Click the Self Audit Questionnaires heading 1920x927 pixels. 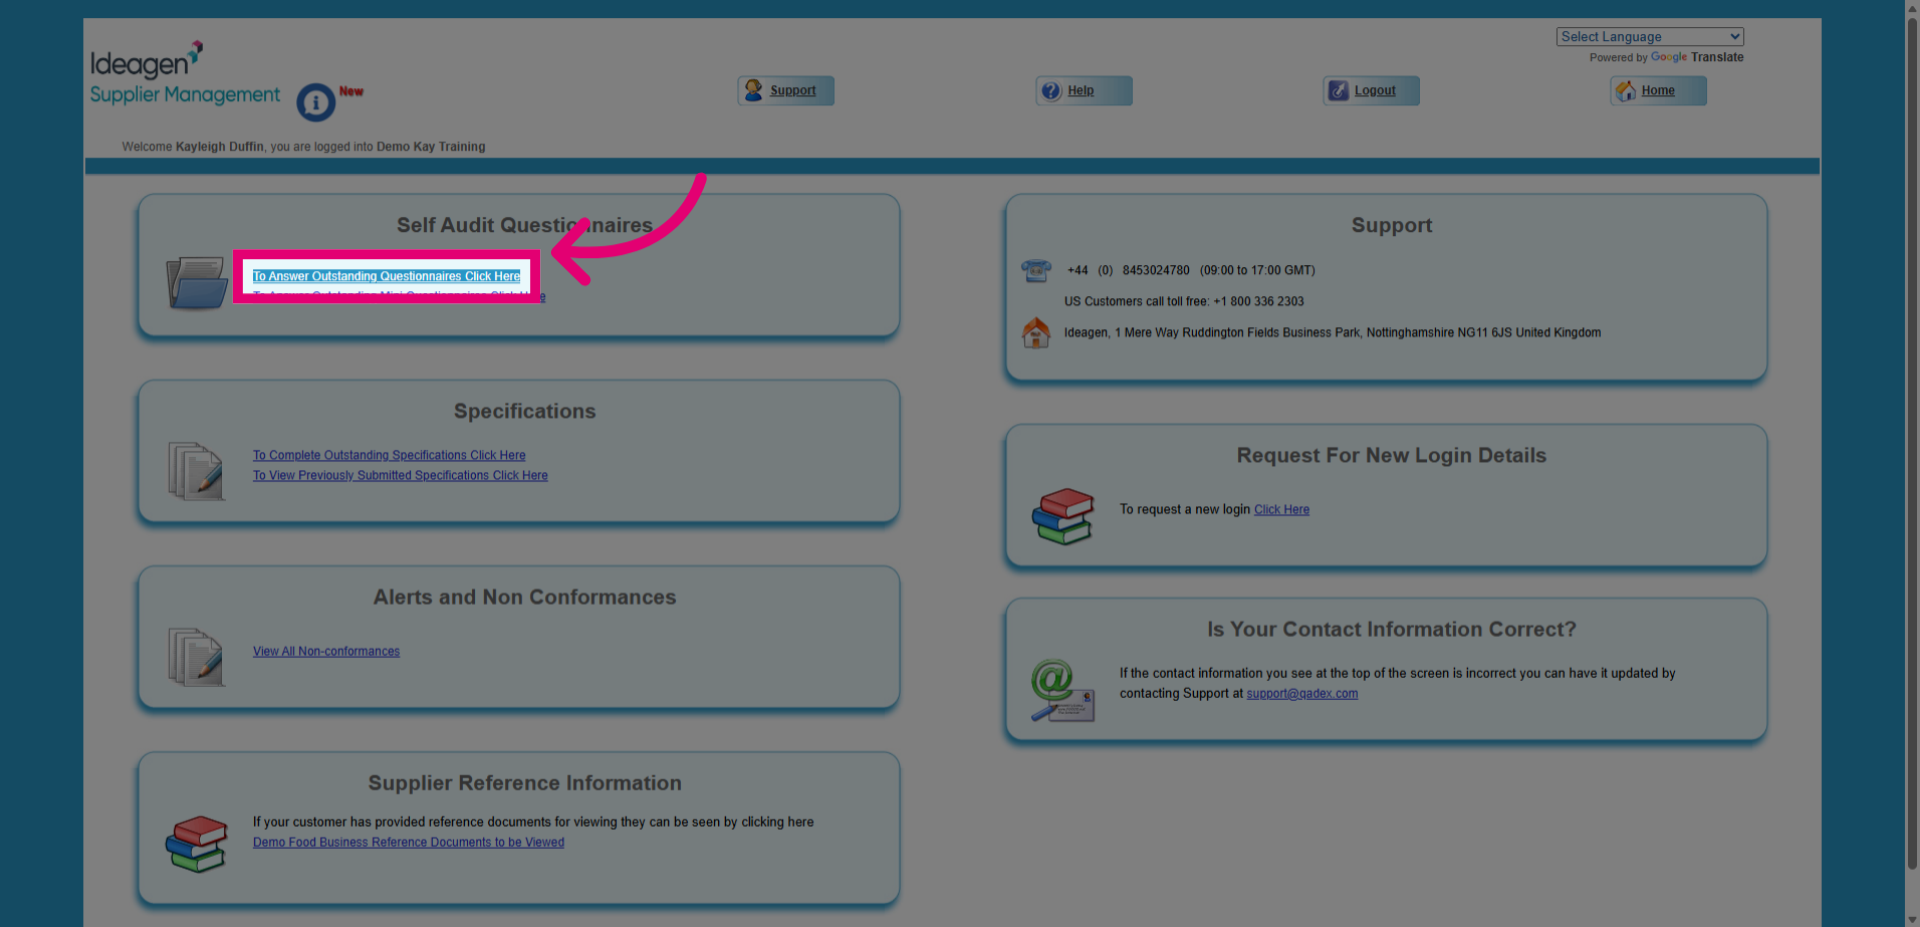tap(524, 226)
